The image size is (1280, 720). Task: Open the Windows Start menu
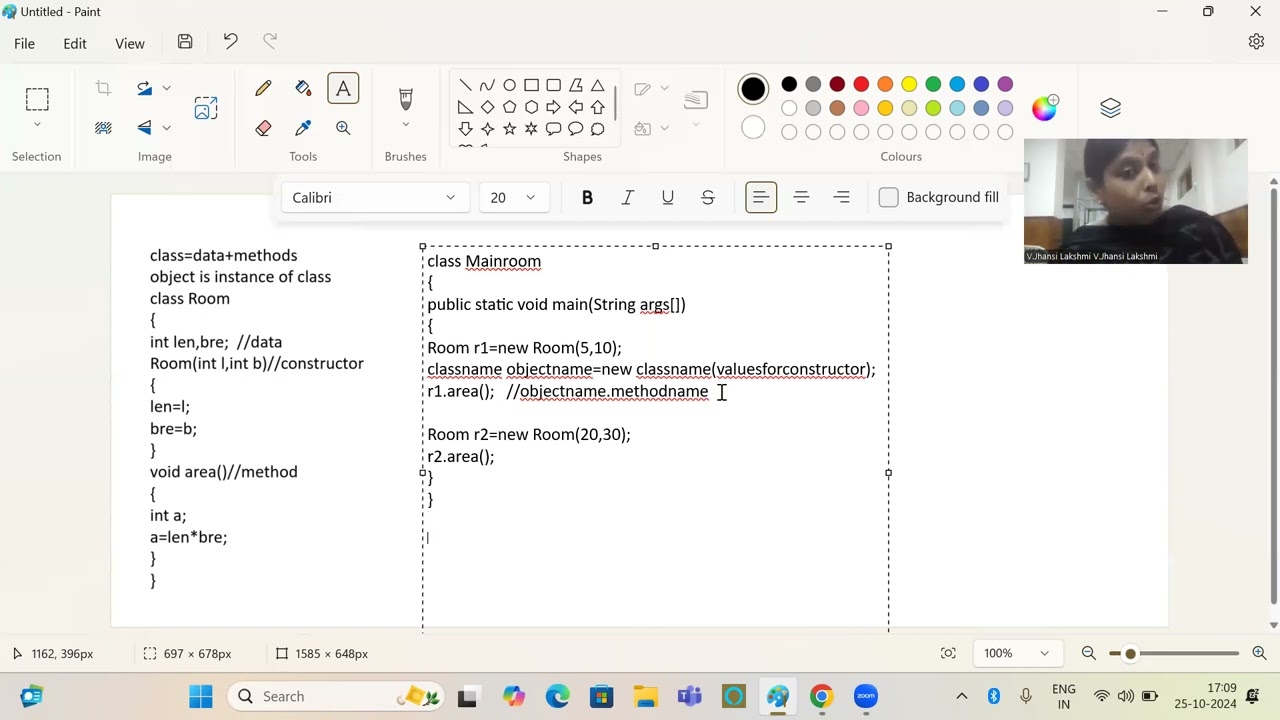(201, 696)
